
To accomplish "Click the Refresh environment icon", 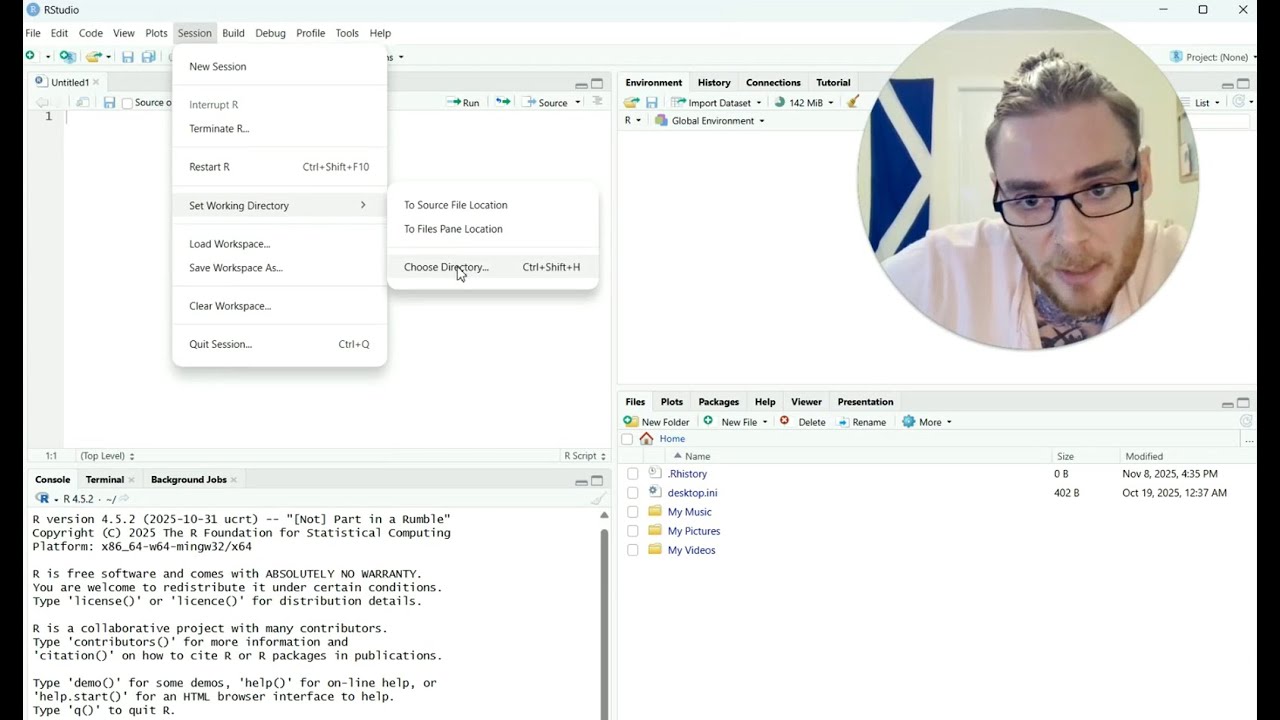I will coord(1239,102).
